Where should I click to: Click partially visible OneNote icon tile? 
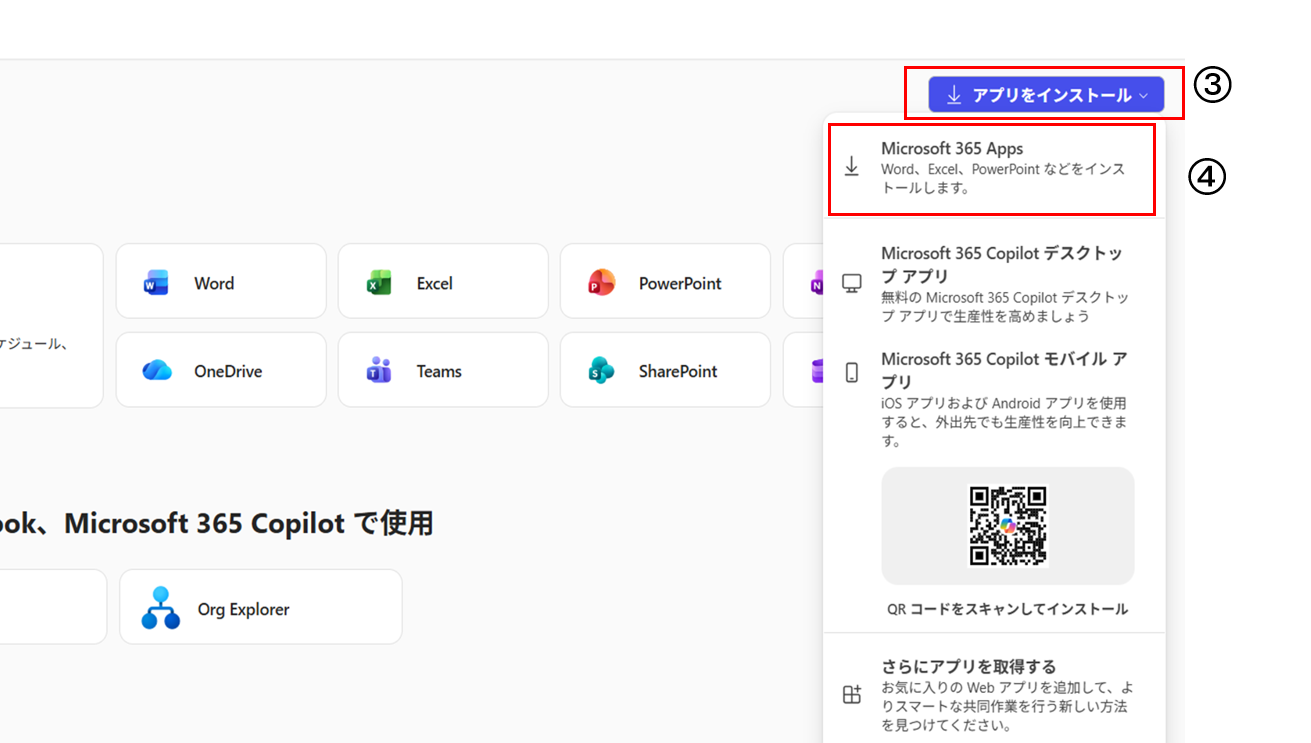tap(804, 283)
